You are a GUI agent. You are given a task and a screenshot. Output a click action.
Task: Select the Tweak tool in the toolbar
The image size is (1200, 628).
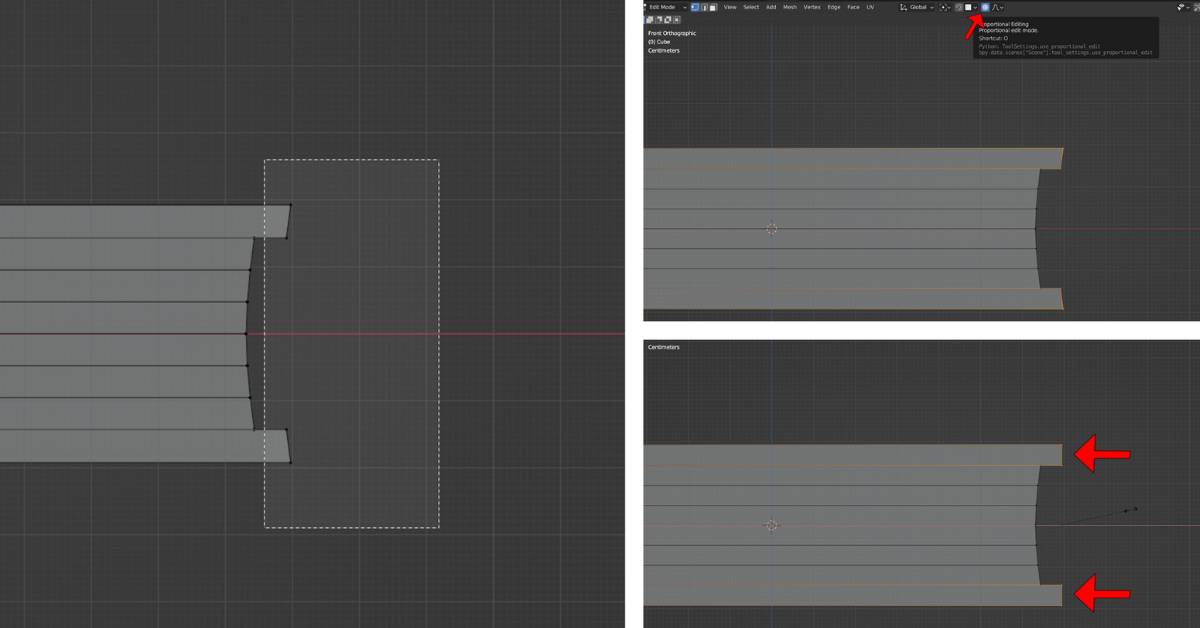point(650,19)
